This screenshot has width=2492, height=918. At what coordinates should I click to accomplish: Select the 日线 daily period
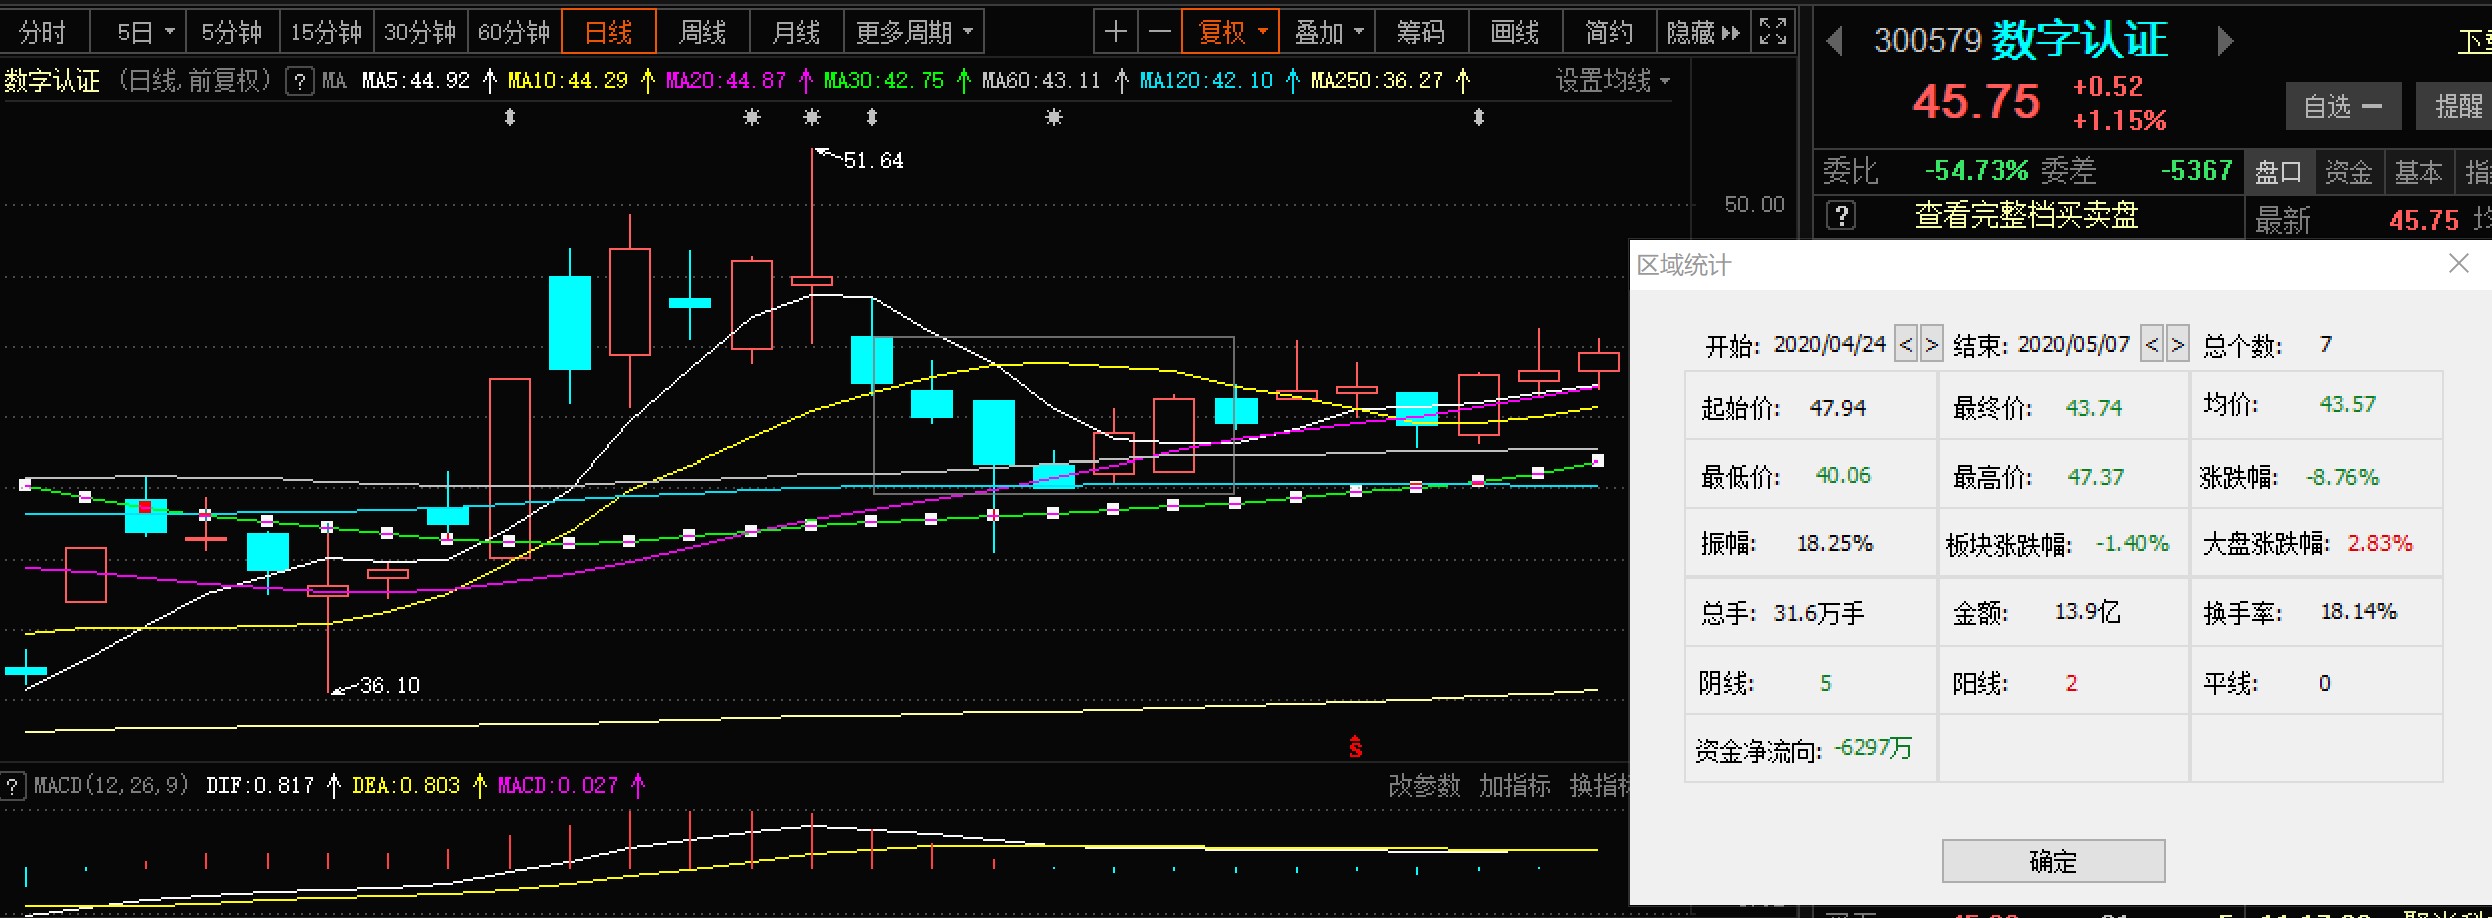tap(609, 32)
